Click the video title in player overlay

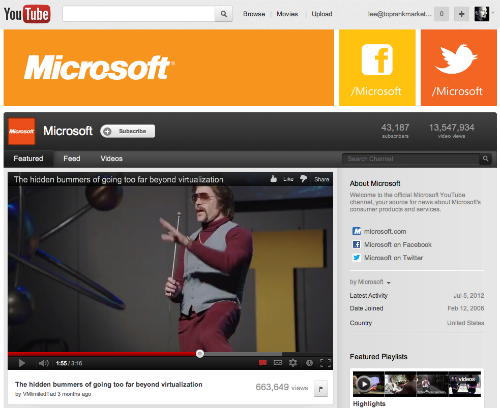119,180
